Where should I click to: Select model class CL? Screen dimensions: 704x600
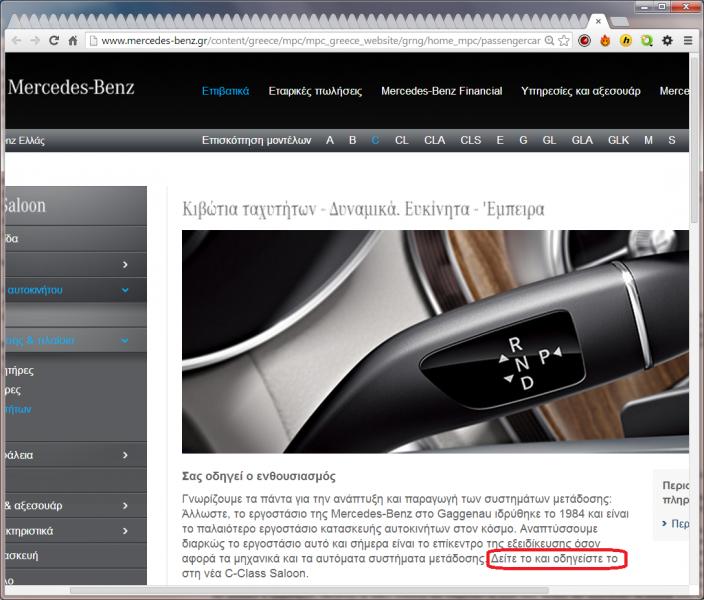pos(401,140)
